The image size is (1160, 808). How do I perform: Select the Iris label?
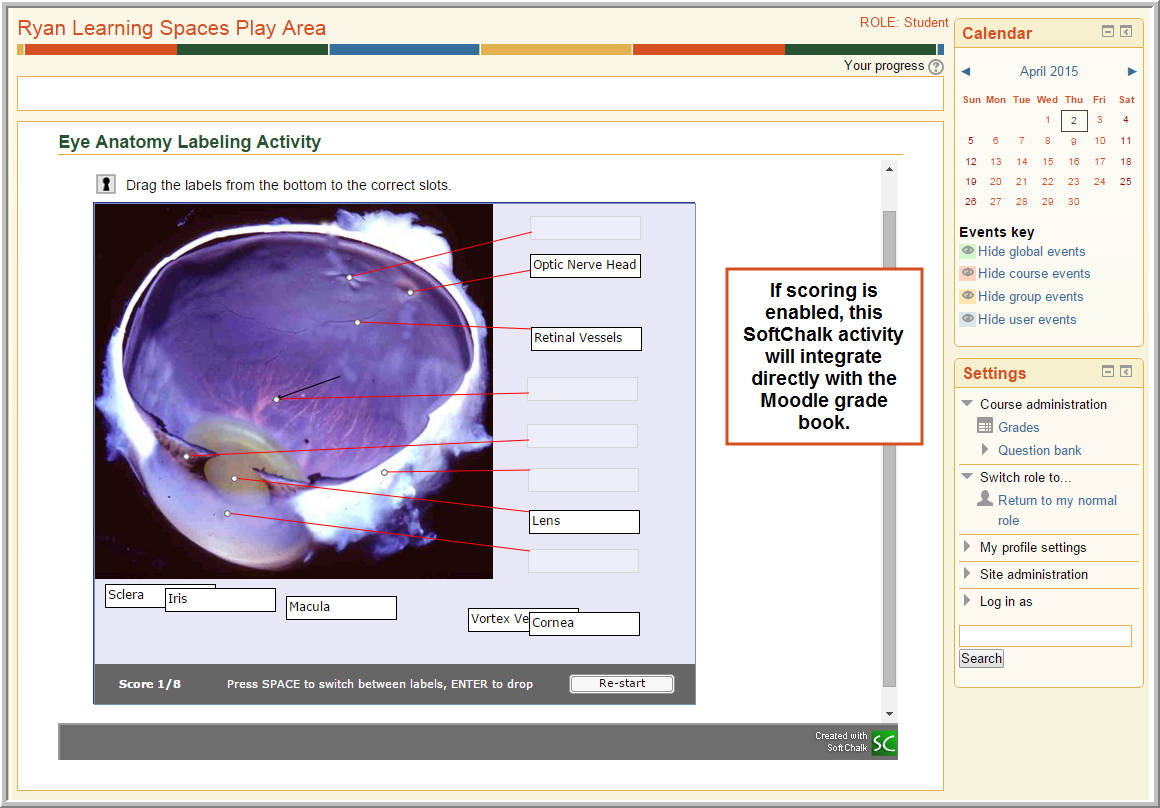220,599
